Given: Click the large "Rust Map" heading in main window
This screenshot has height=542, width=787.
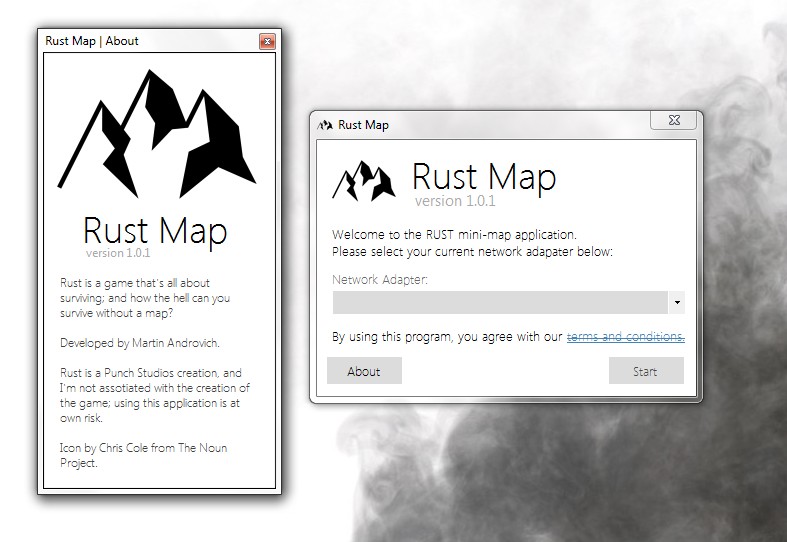Looking at the screenshot, I should pos(484,178).
